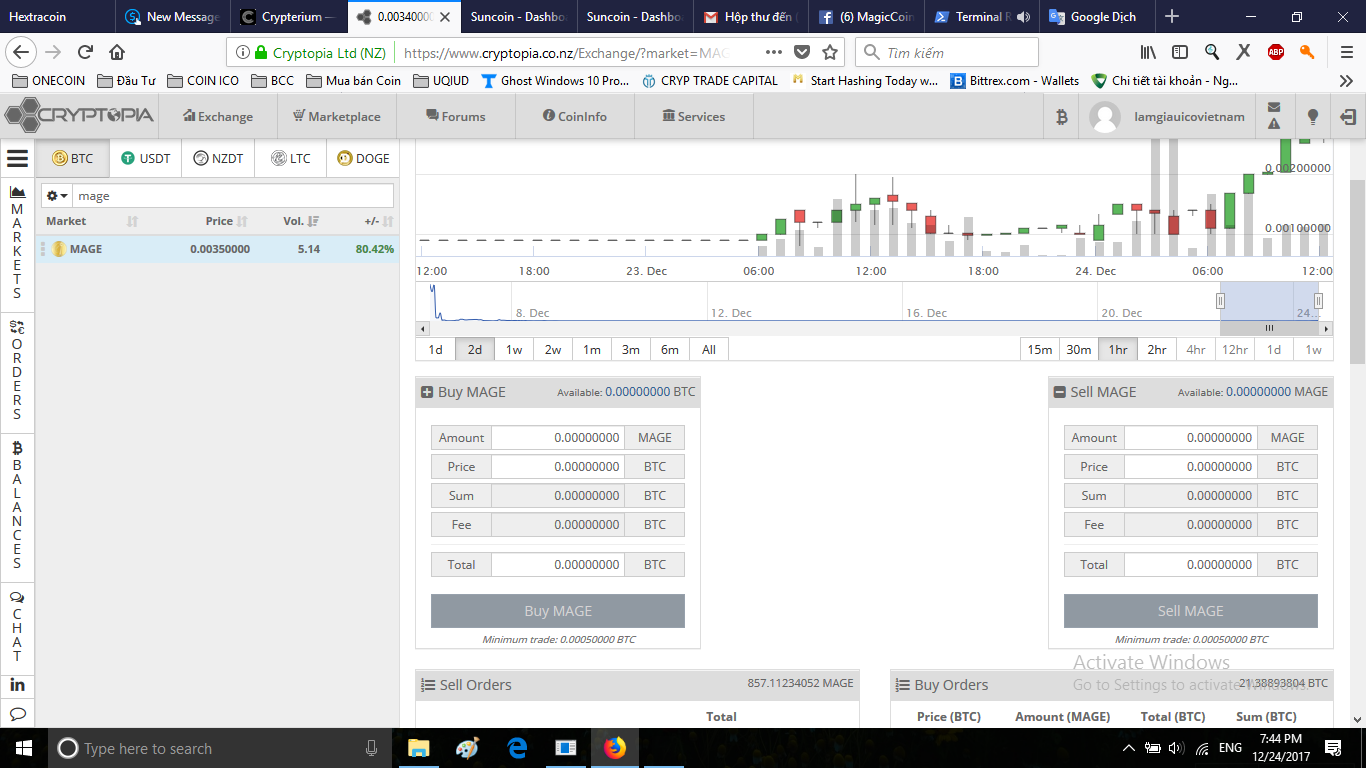
Task: Expand the Buy MAGE panel with its plus icon
Action: (x=427, y=392)
